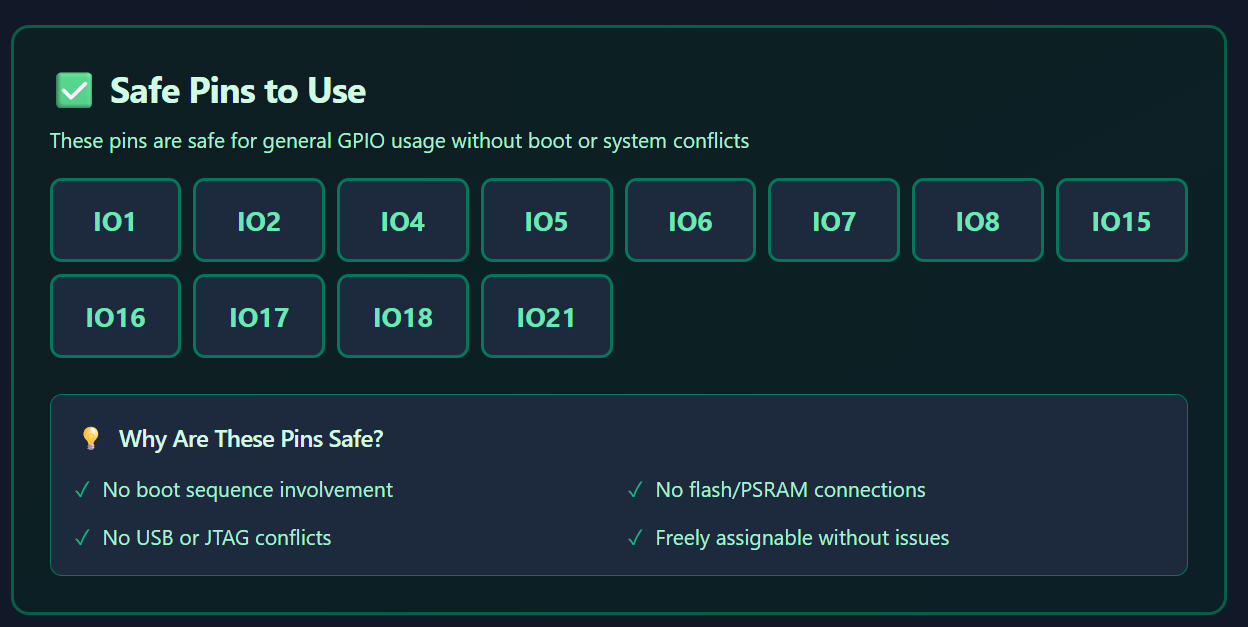Choose the IO15 pin button
1248x627 pixels.
click(1121, 220)
